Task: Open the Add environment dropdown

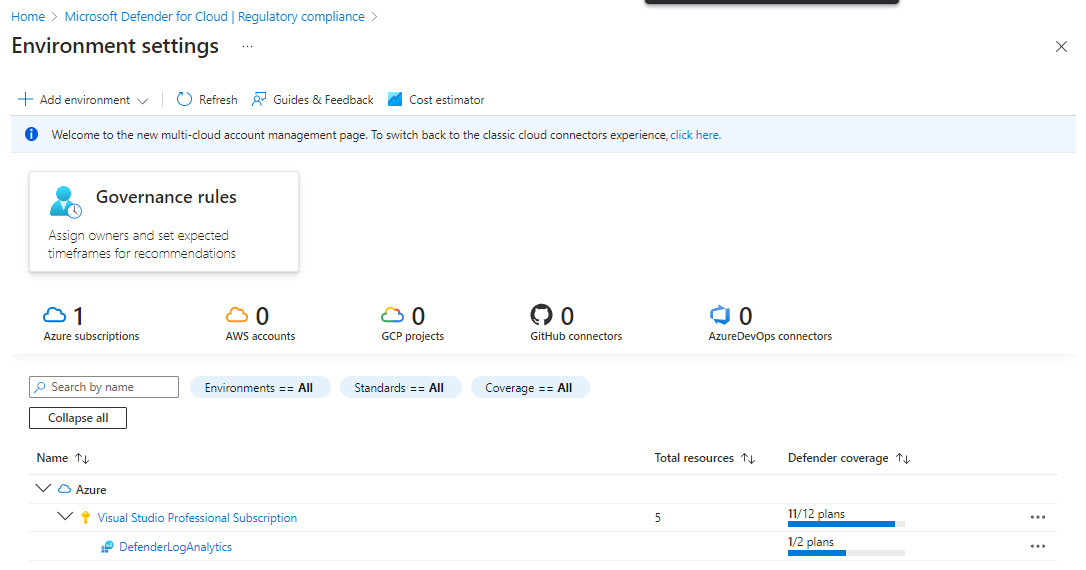Action: 84,100
